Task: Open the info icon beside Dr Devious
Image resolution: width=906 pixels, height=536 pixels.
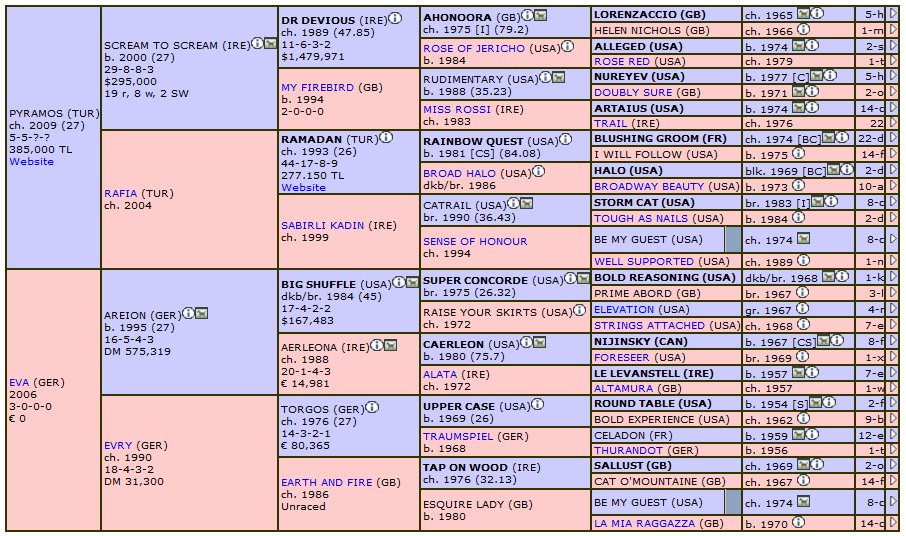Action: tap(395, 18)
